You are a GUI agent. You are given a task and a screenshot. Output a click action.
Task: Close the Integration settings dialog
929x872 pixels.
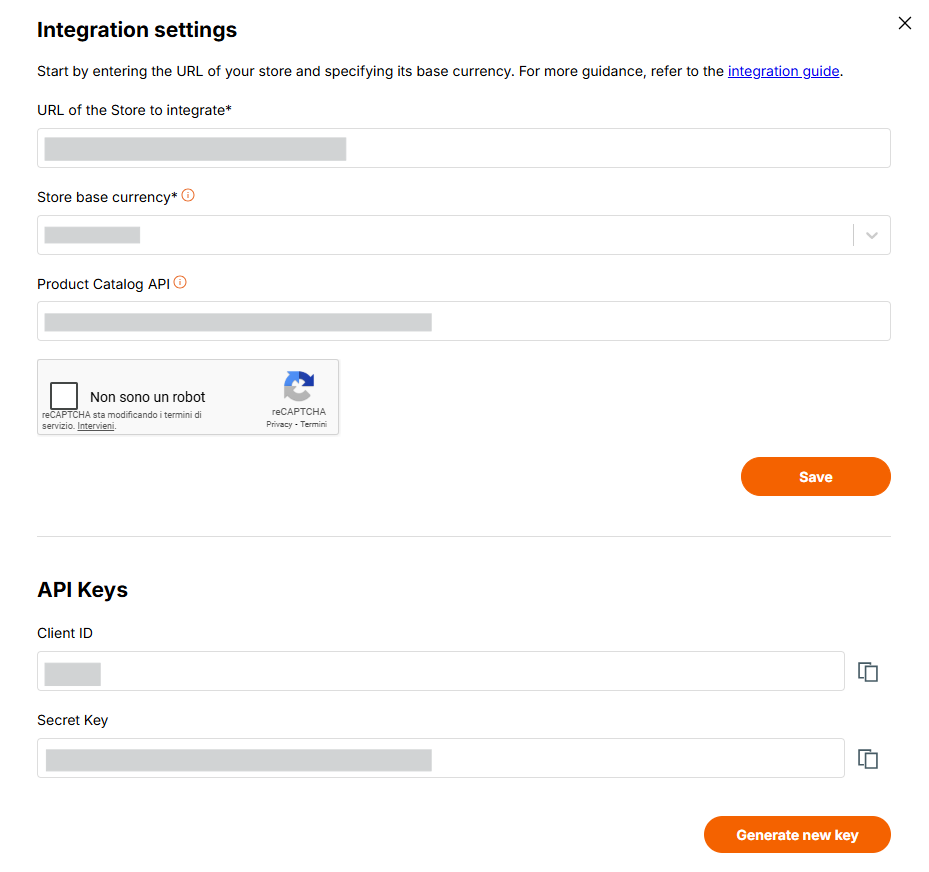[x=905, y=23]
